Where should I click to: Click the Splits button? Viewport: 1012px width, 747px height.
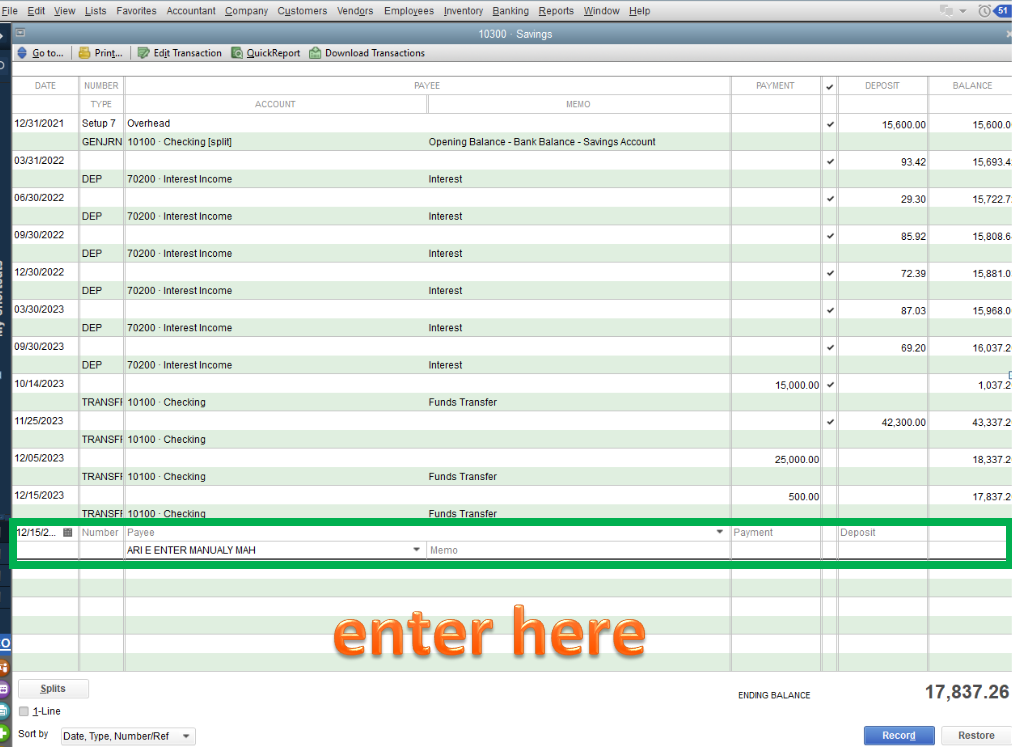53,689
